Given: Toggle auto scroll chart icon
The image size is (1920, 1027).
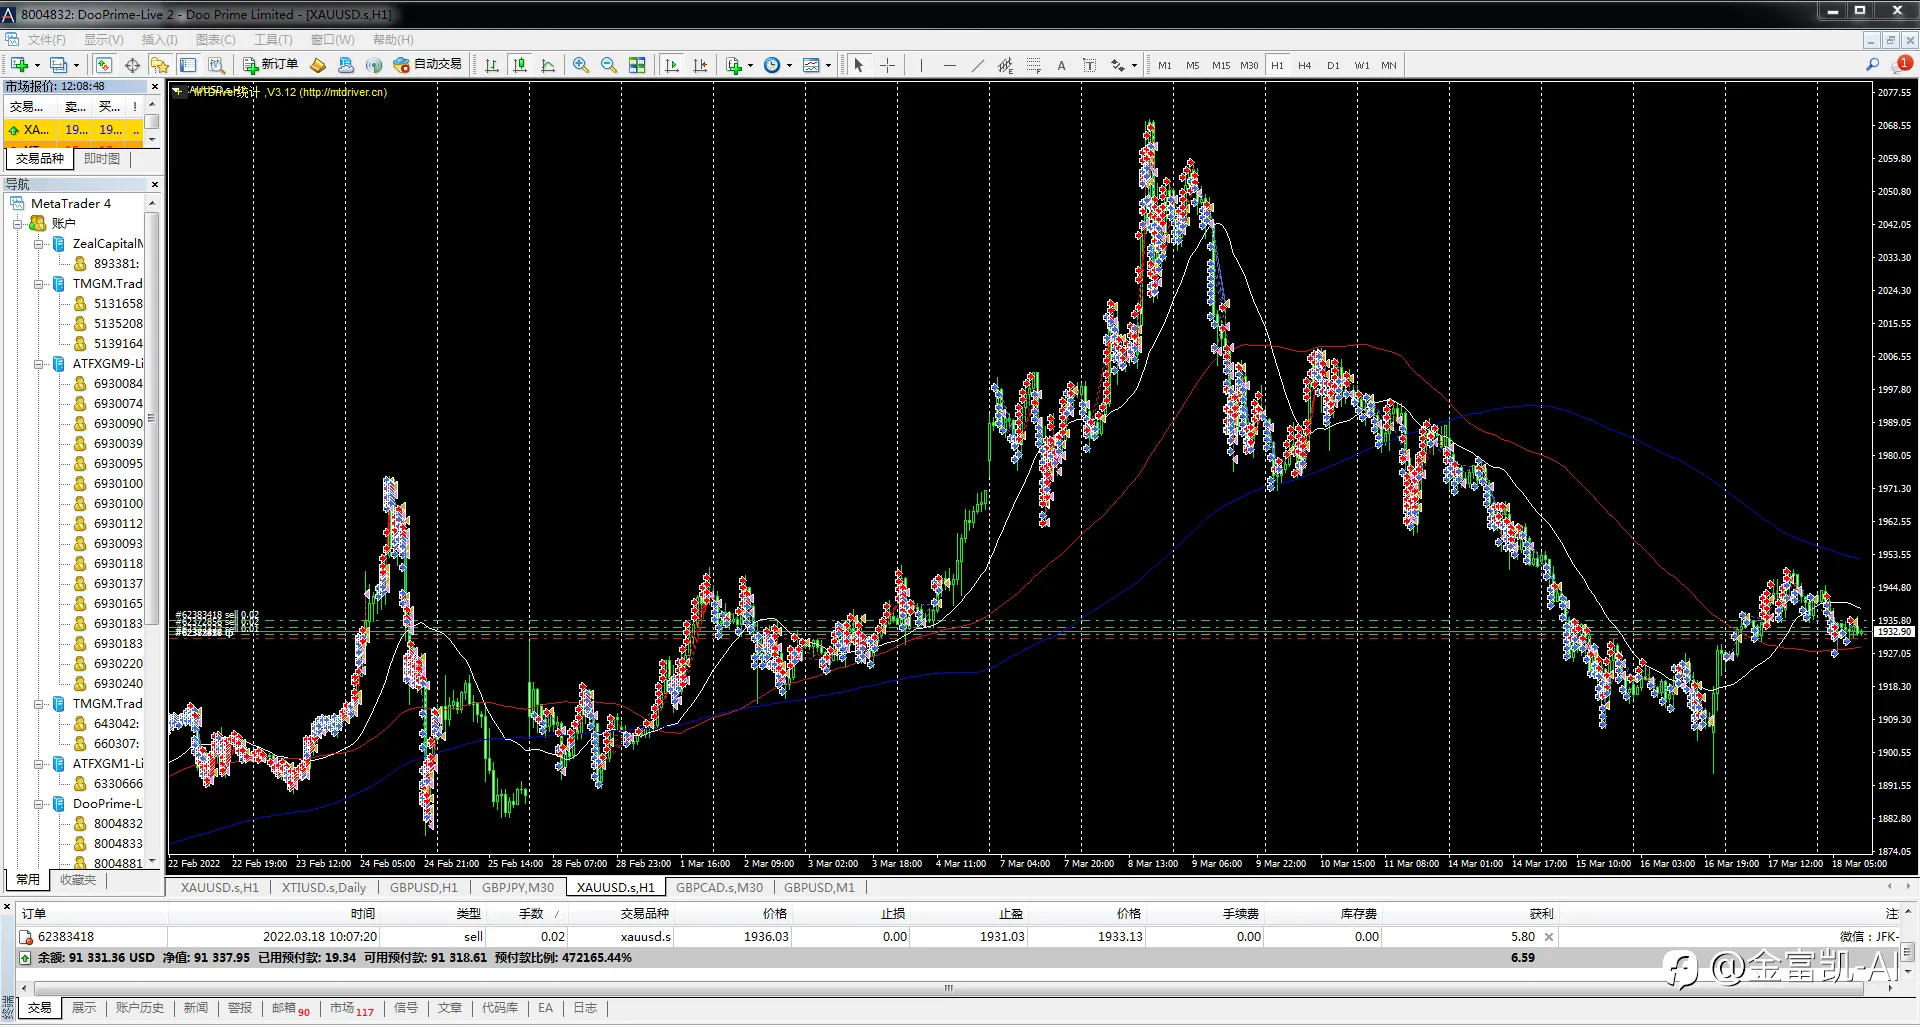Looking at the screenshot, I should coord(672,65).
